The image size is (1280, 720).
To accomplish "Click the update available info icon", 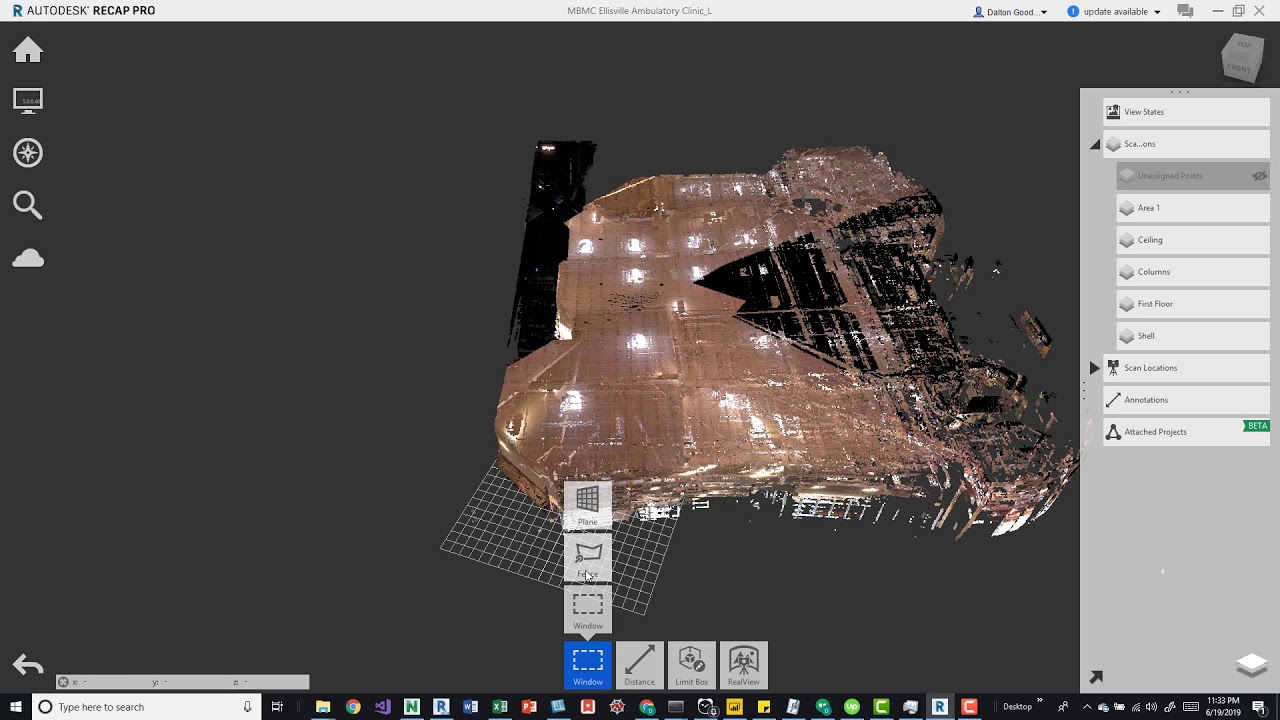I will click(1073, 11).
